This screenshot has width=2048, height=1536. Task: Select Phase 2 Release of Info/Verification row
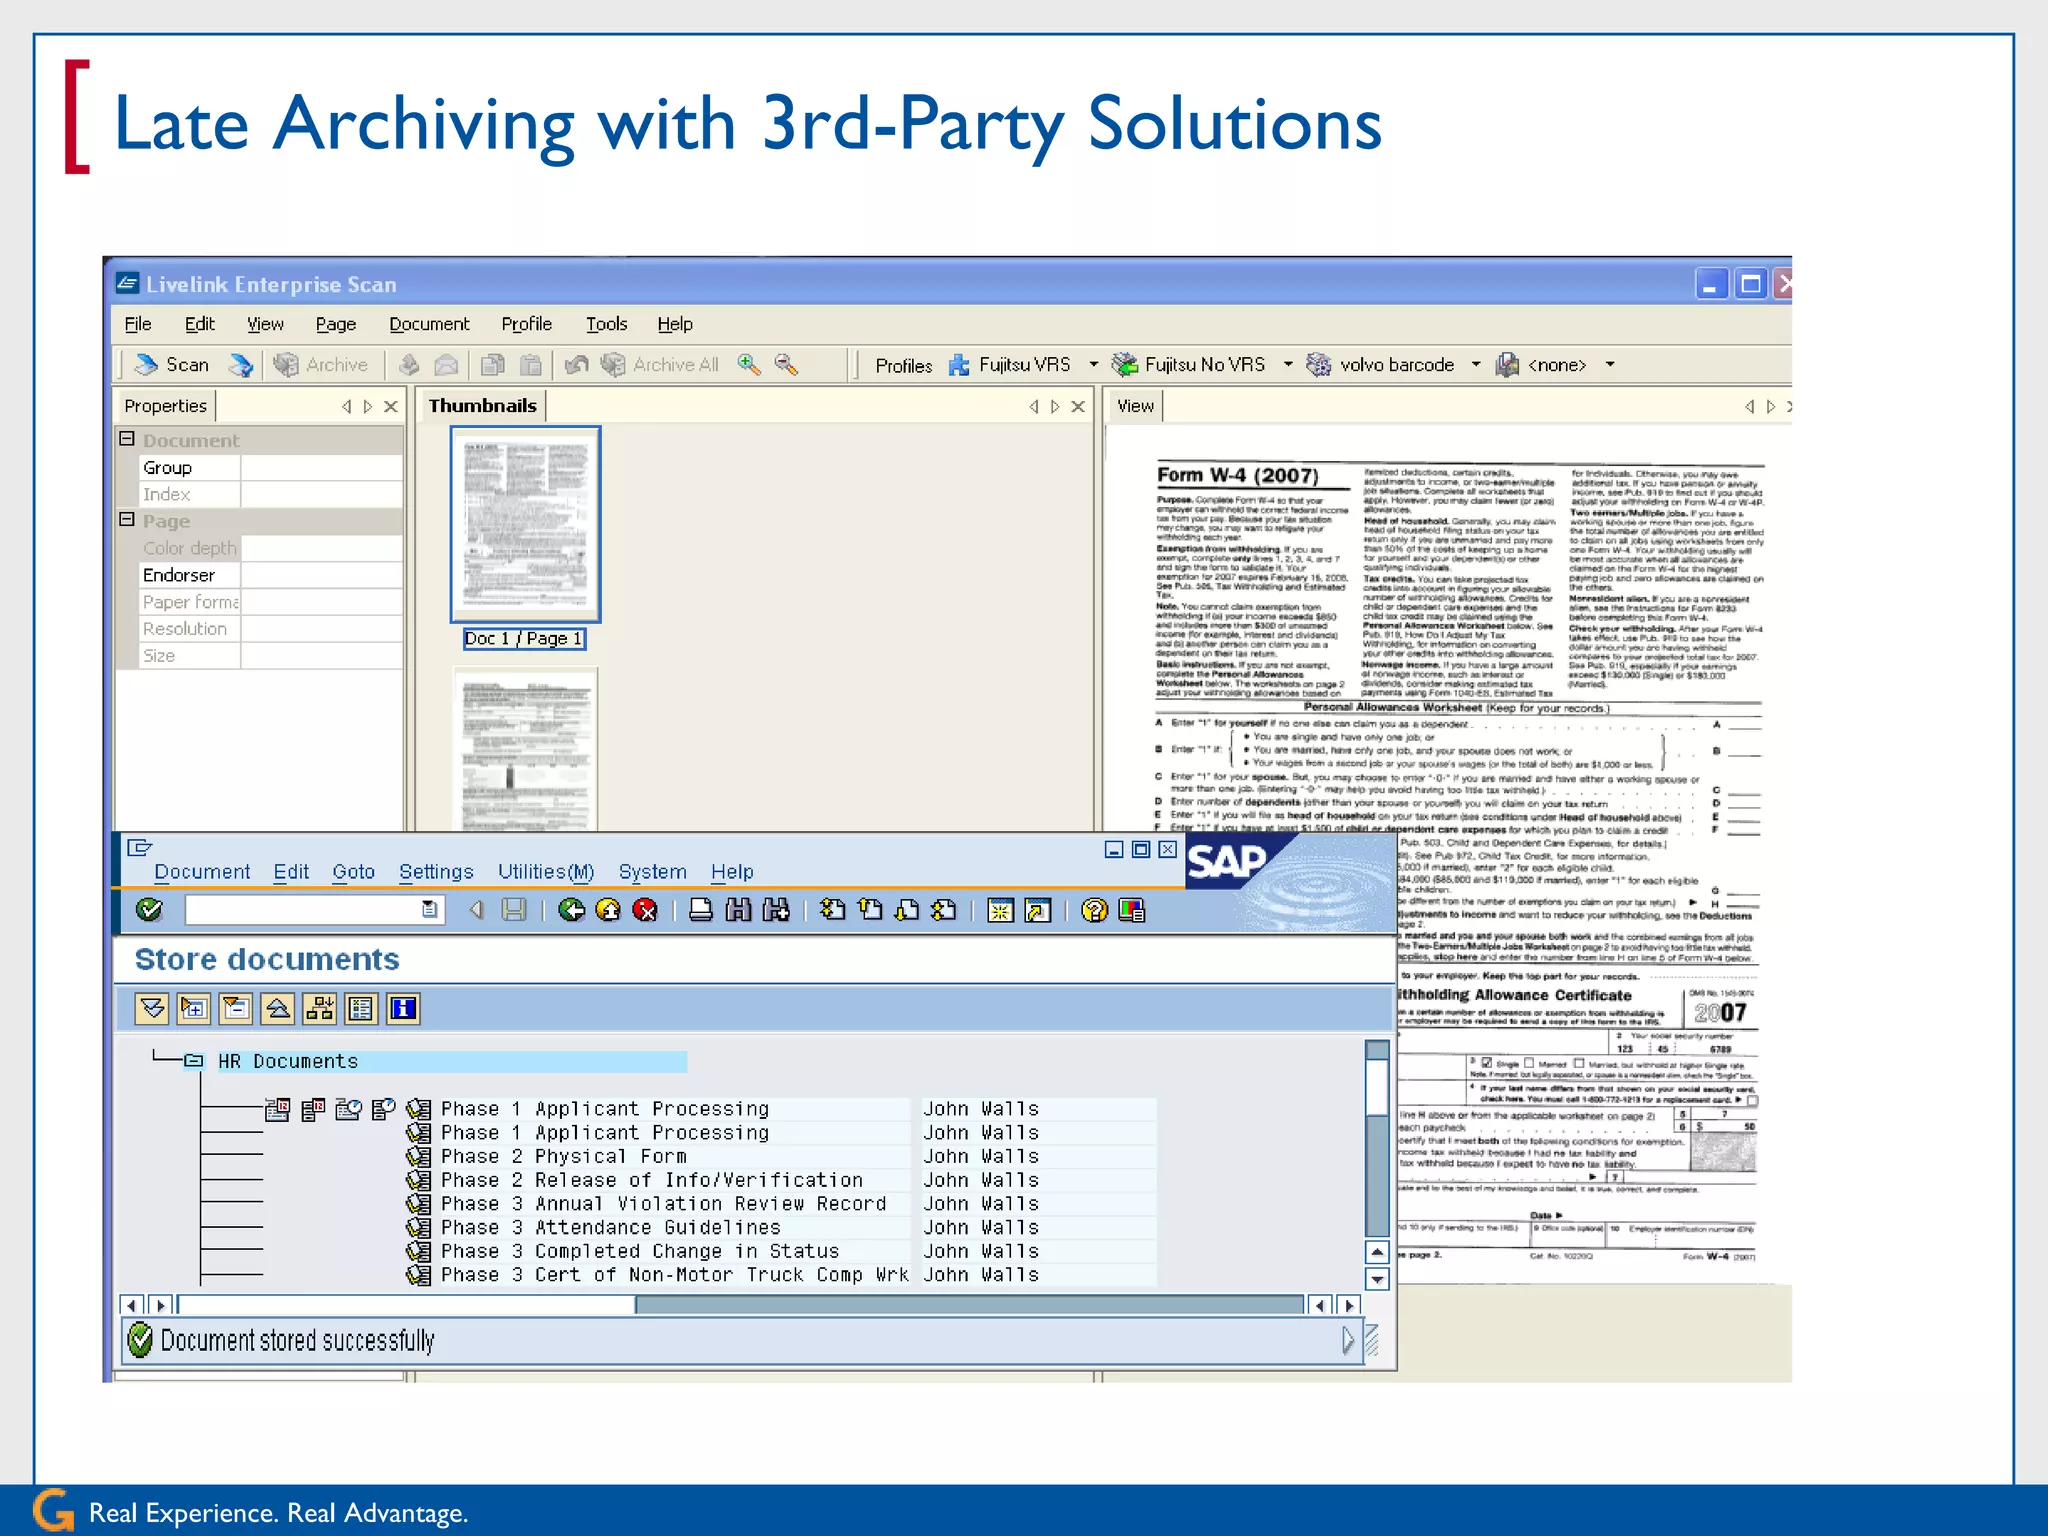(674, 1180)
